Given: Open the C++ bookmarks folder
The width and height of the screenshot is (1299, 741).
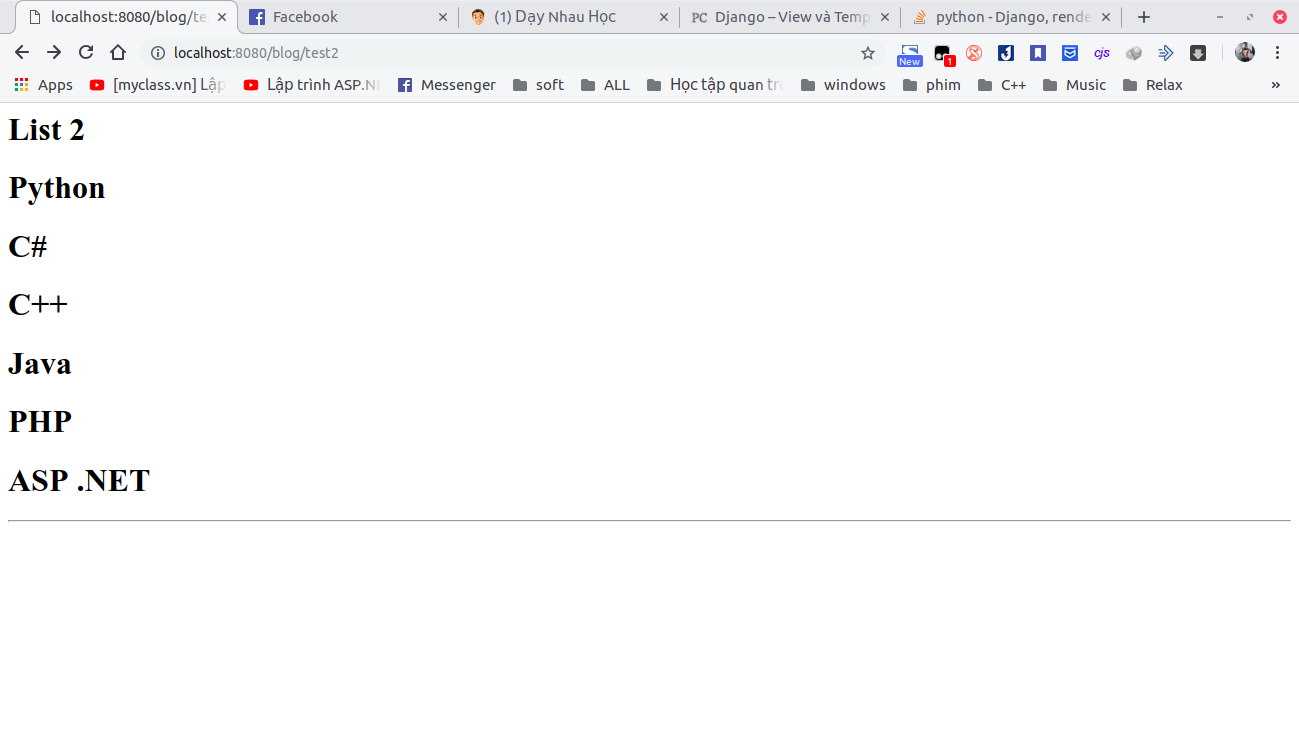Looking at the screenshot, I should (x=1002, y=85).
